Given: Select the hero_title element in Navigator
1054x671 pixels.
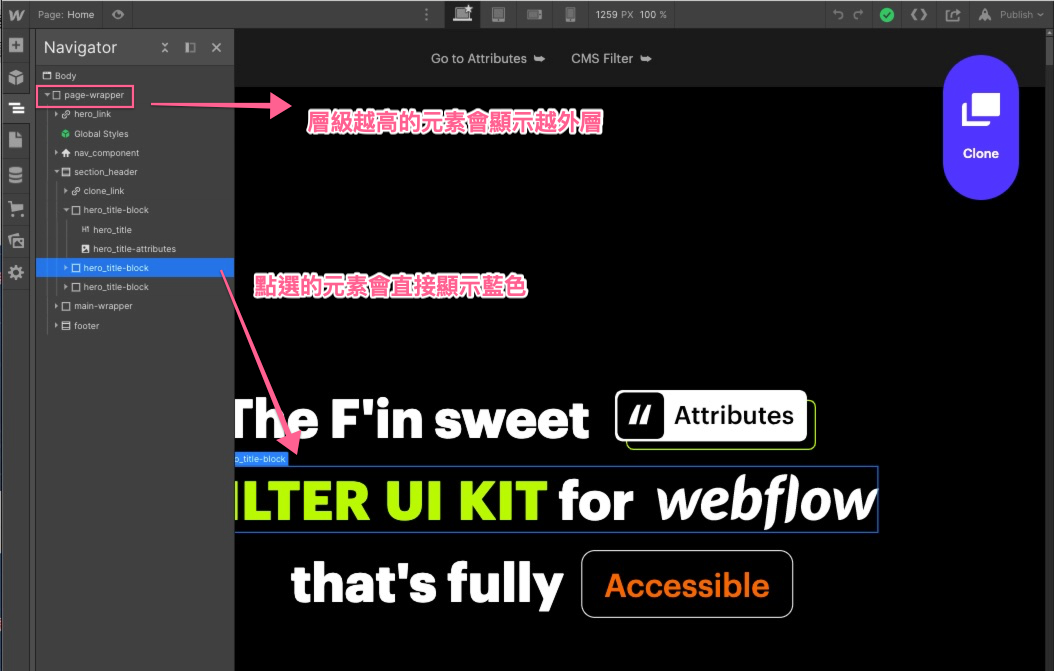Looking at the screenshot, I should 112,230.
